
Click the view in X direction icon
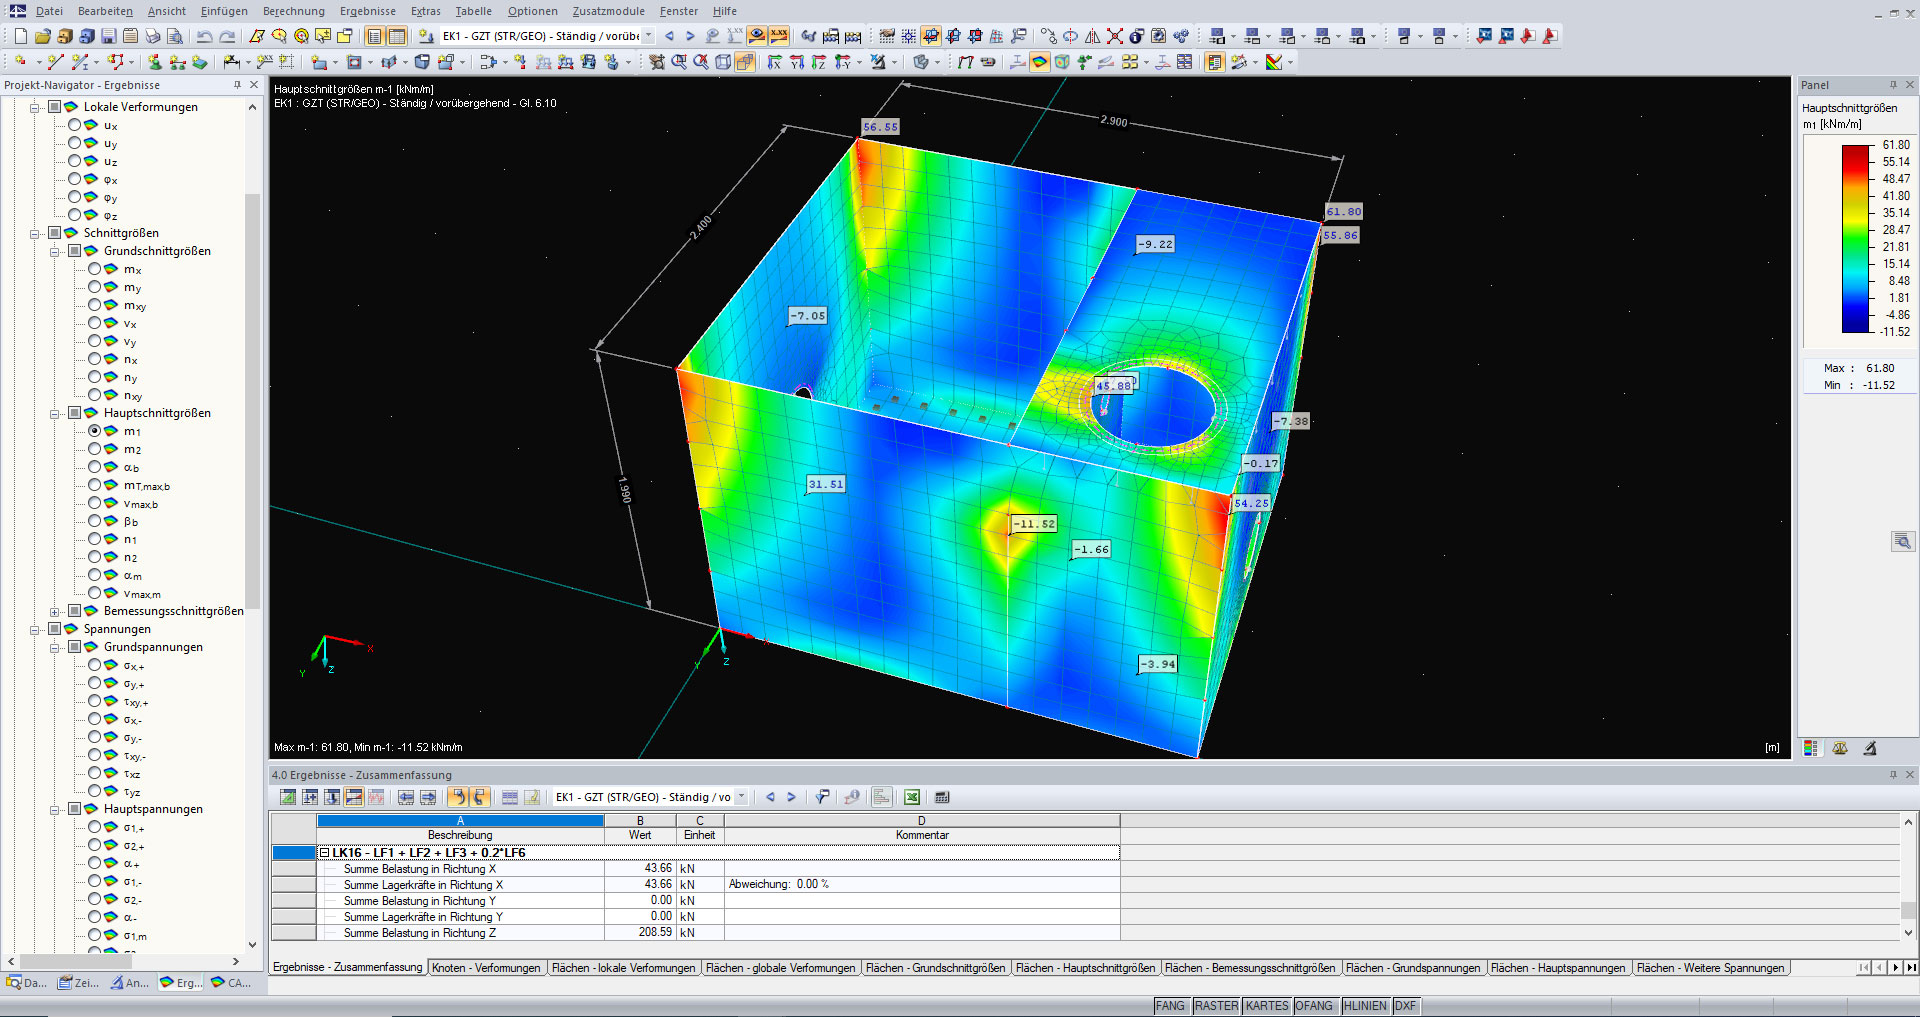[774, 62]
